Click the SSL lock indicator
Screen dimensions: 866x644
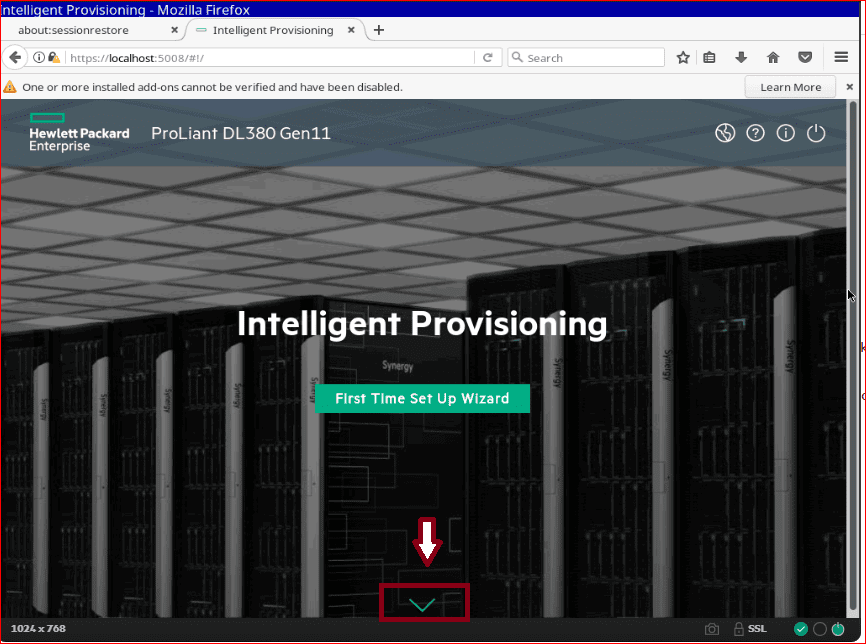pos(750,629)
